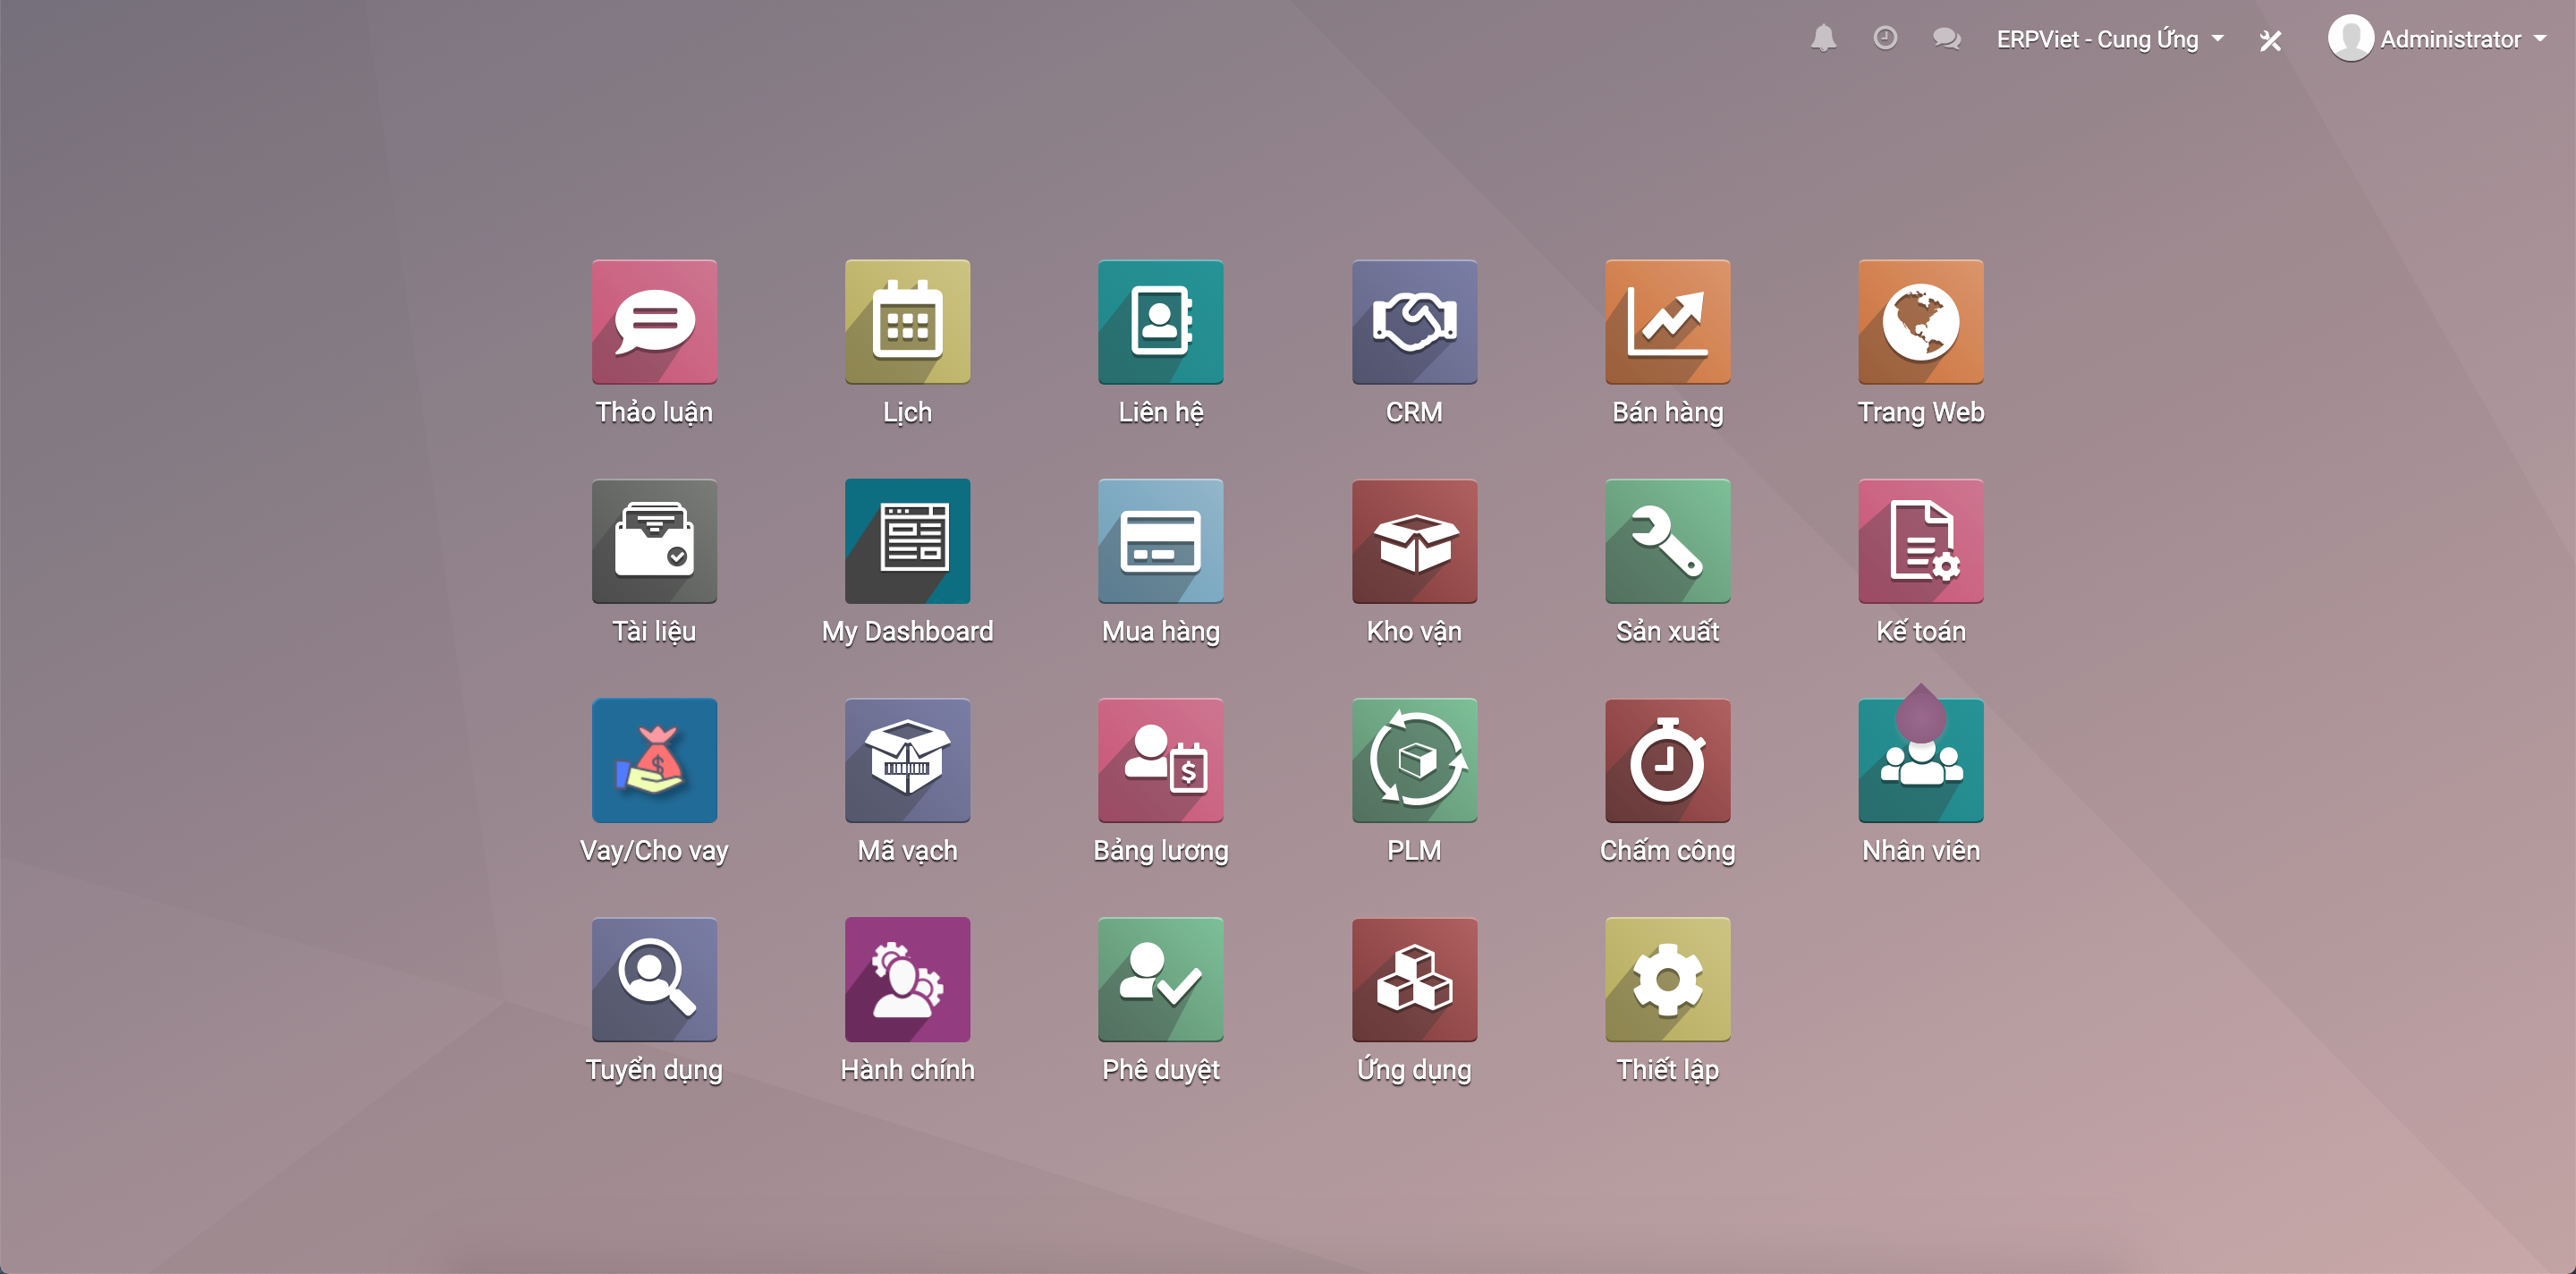
Task: Open the Sản xuất manufacturing app
Action: click(1667, 541)
